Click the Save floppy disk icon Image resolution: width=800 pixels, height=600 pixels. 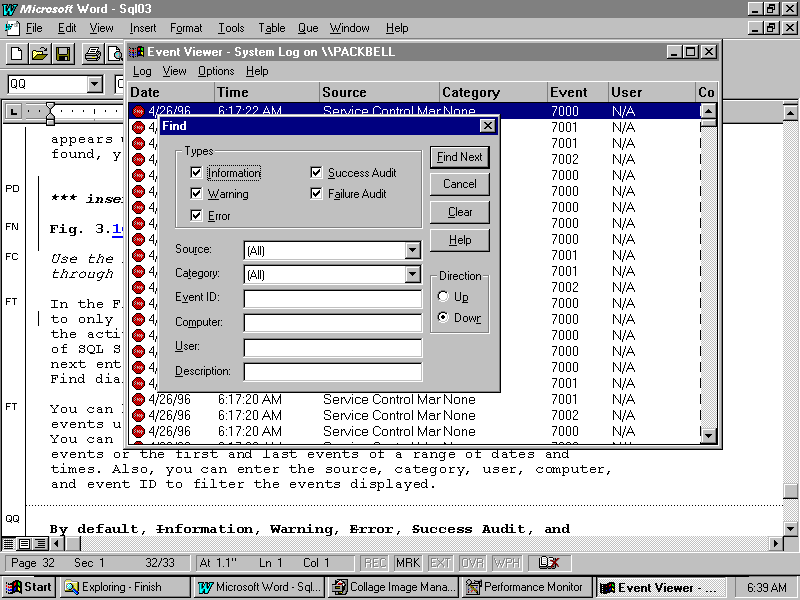tap(62, 54)
